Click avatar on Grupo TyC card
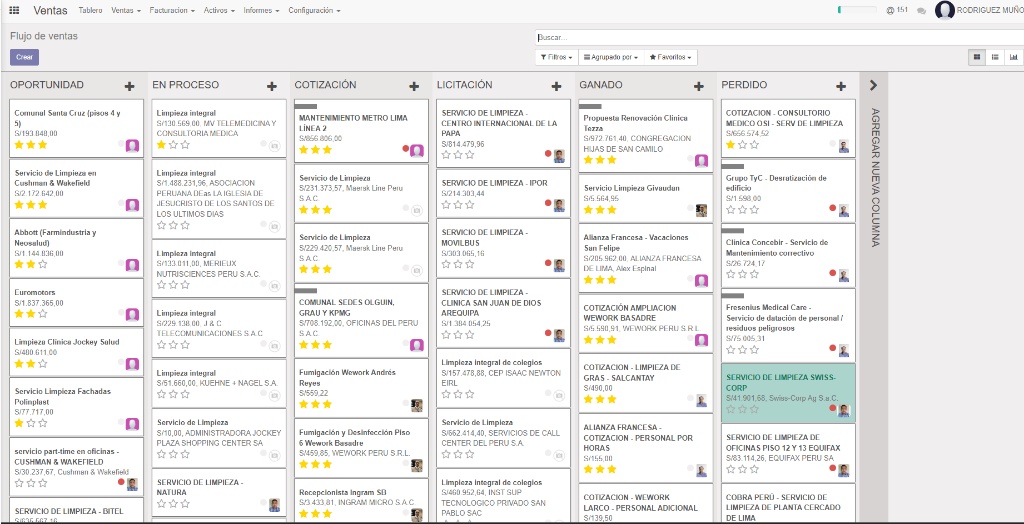Image resolution: width=1024 pixels, height=524 pixels. point(844,210)
